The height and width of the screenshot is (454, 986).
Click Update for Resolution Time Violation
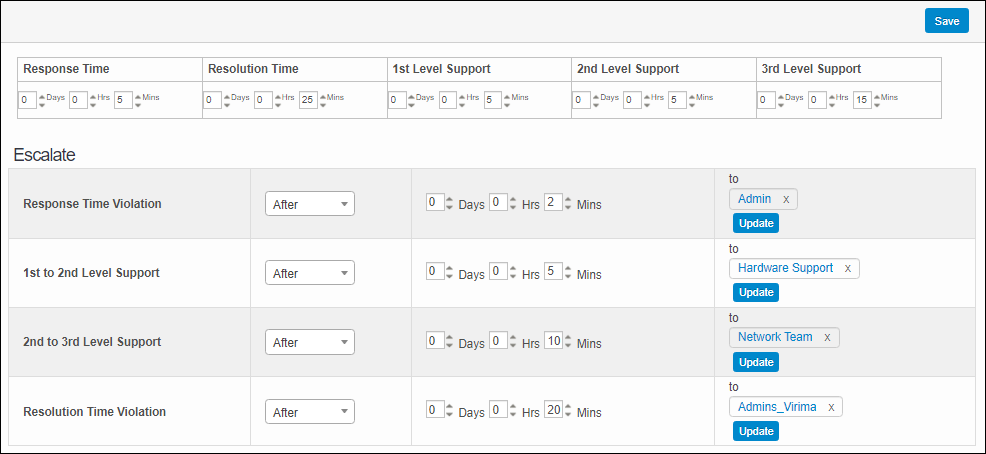755,431
